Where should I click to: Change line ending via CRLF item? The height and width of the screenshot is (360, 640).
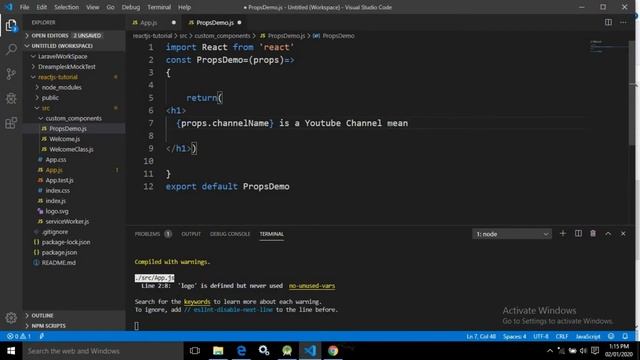(x=562, y=336)
